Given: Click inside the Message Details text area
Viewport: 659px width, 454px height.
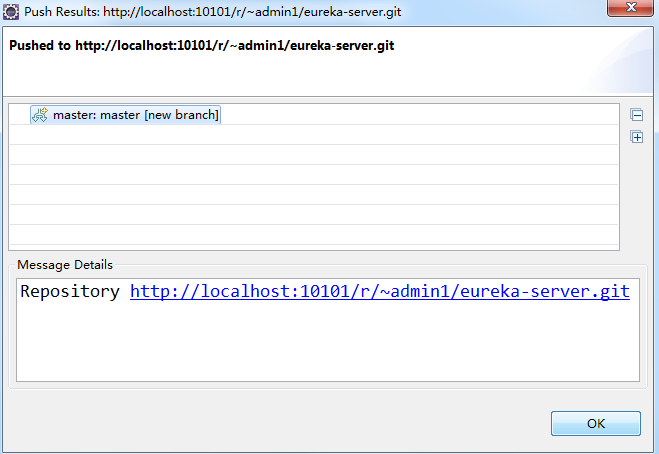Looking at the screenshot, I should [x=328, y=330].
